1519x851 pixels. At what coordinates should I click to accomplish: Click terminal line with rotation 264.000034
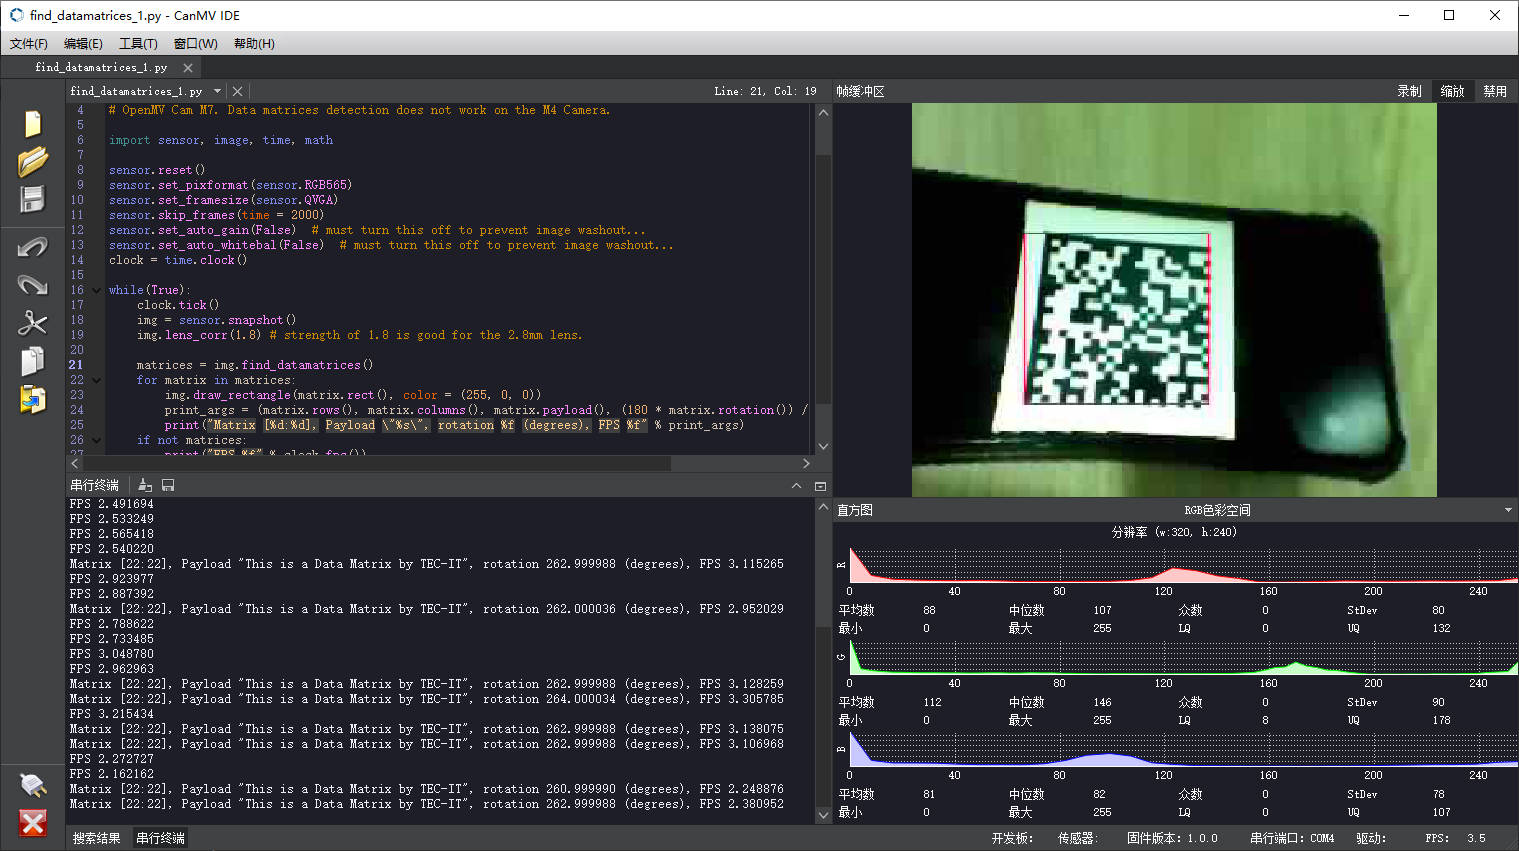pyautogui.click(x=427, y=699)
